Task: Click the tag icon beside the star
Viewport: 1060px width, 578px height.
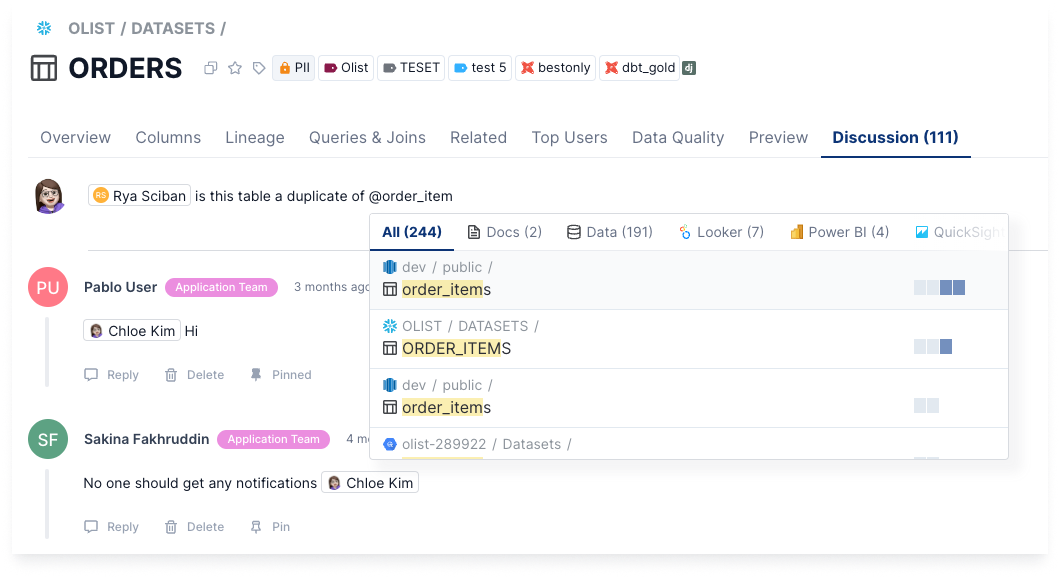Action: [x=259, y=68]
